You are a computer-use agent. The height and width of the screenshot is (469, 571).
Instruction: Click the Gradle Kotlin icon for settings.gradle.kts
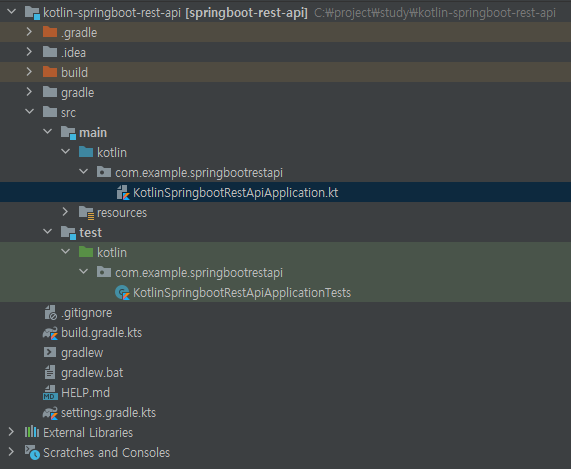50,413
